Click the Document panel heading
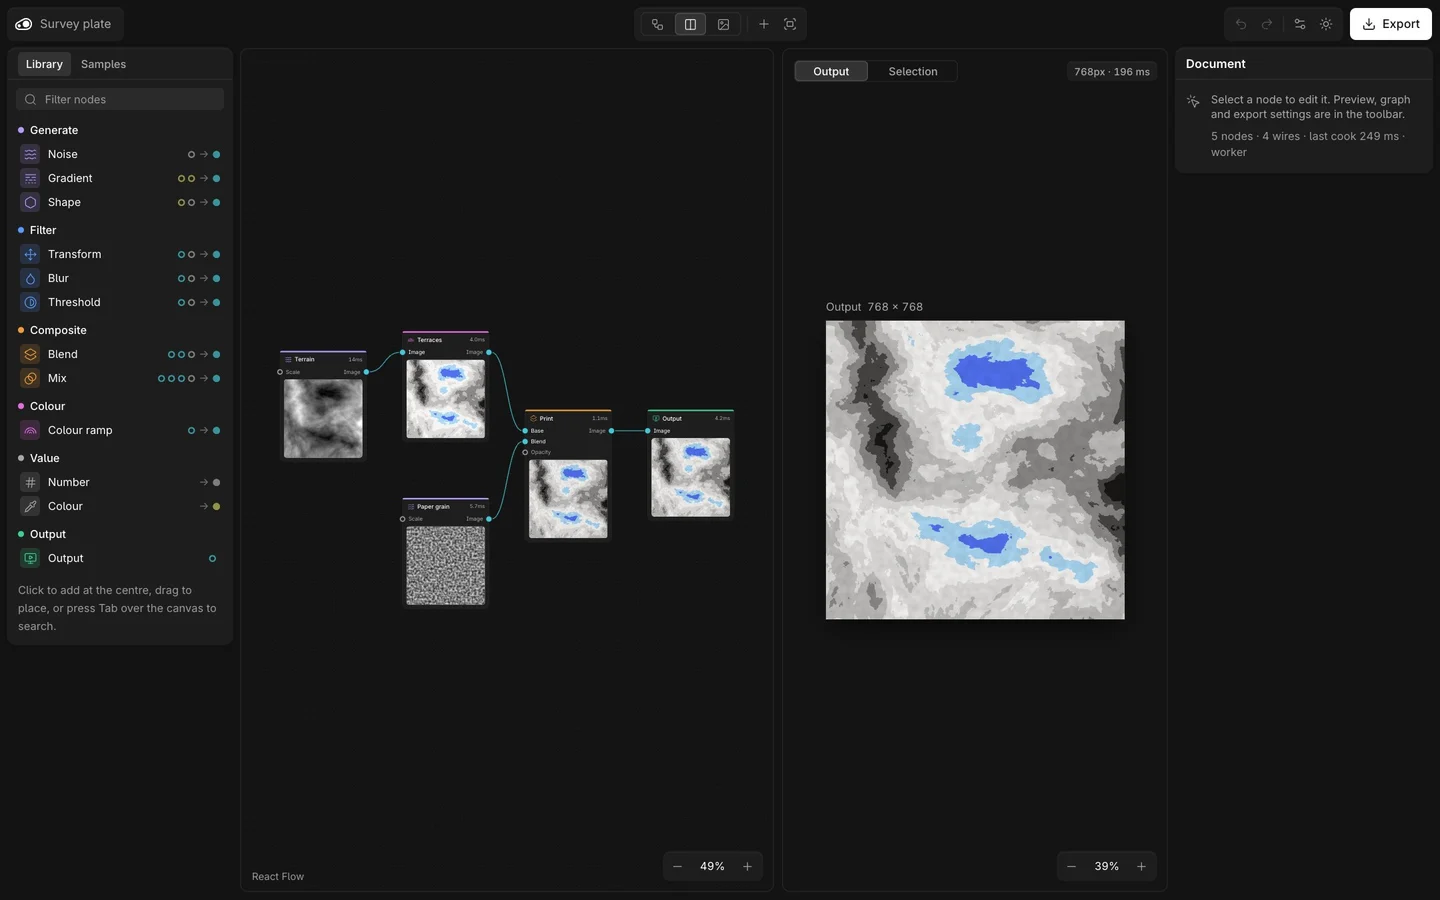Screen dimensions: 1440x900 tap(1216, 64)
